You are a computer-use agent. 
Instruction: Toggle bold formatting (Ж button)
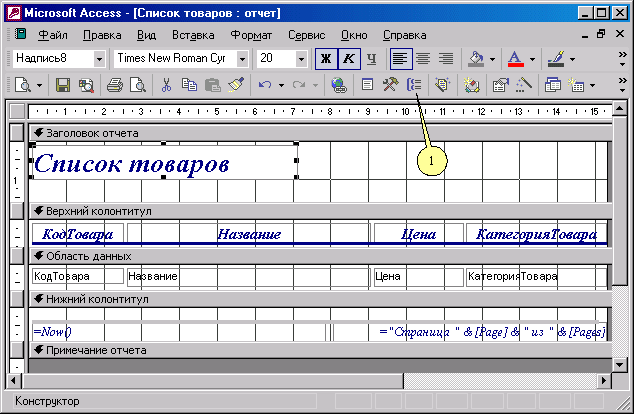(x=324, y=59)
